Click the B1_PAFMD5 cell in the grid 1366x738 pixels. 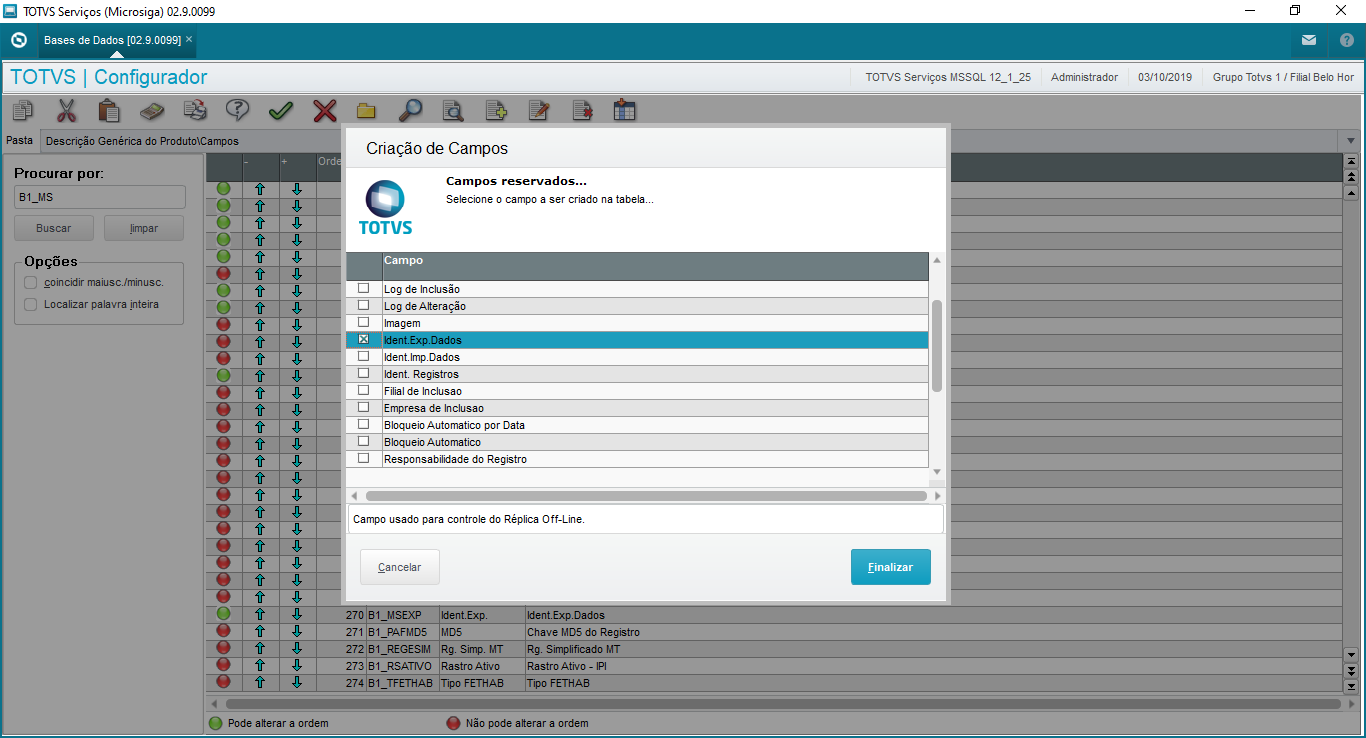pos(401,632)
